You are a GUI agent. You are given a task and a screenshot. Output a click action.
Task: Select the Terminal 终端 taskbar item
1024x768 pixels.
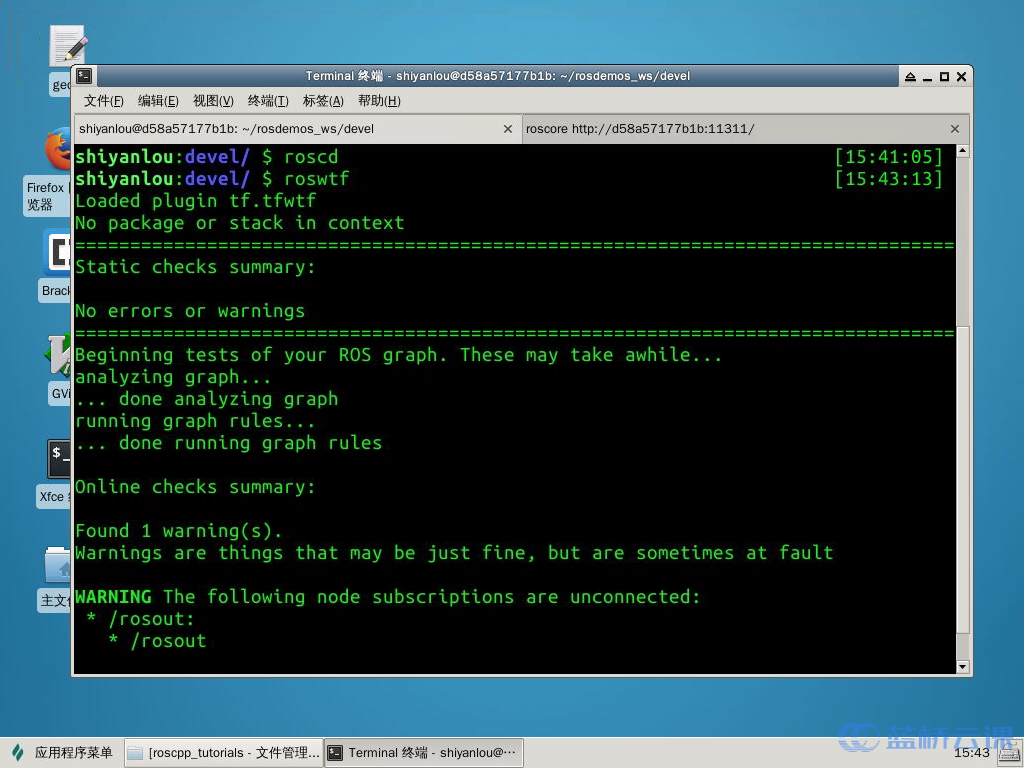pos(424,753)
